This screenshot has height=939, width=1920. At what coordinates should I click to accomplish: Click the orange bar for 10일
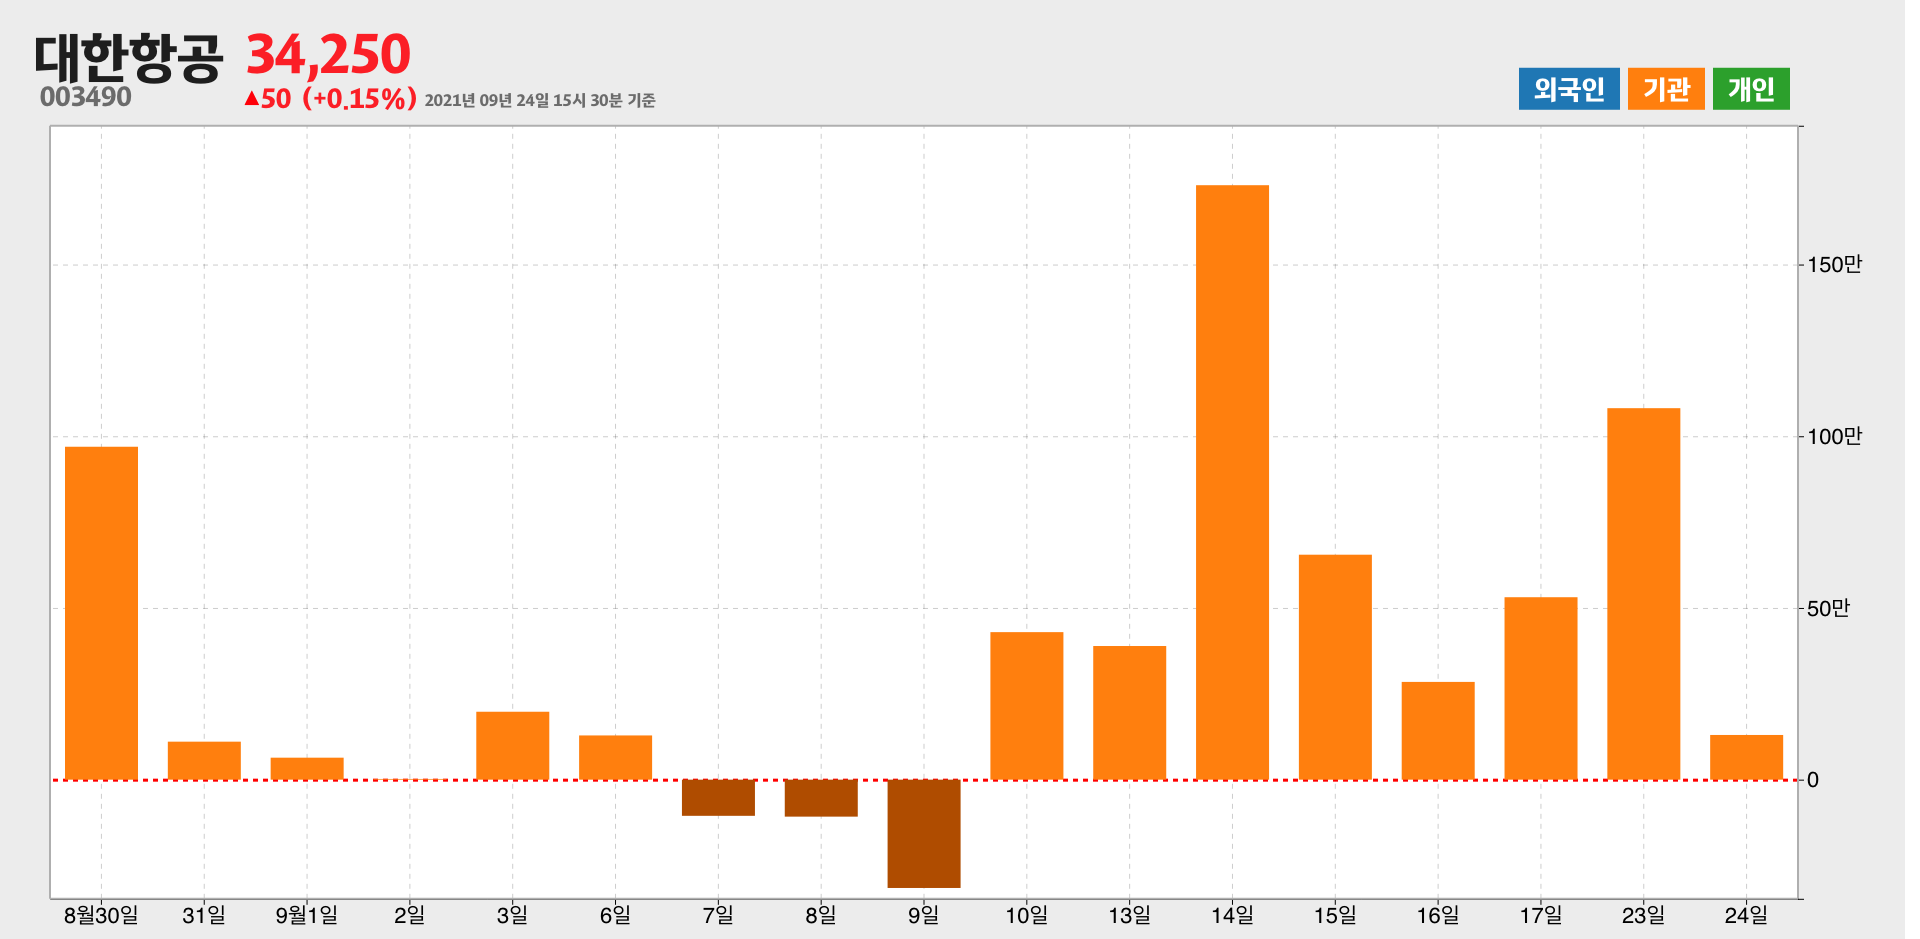point(1027,706)
